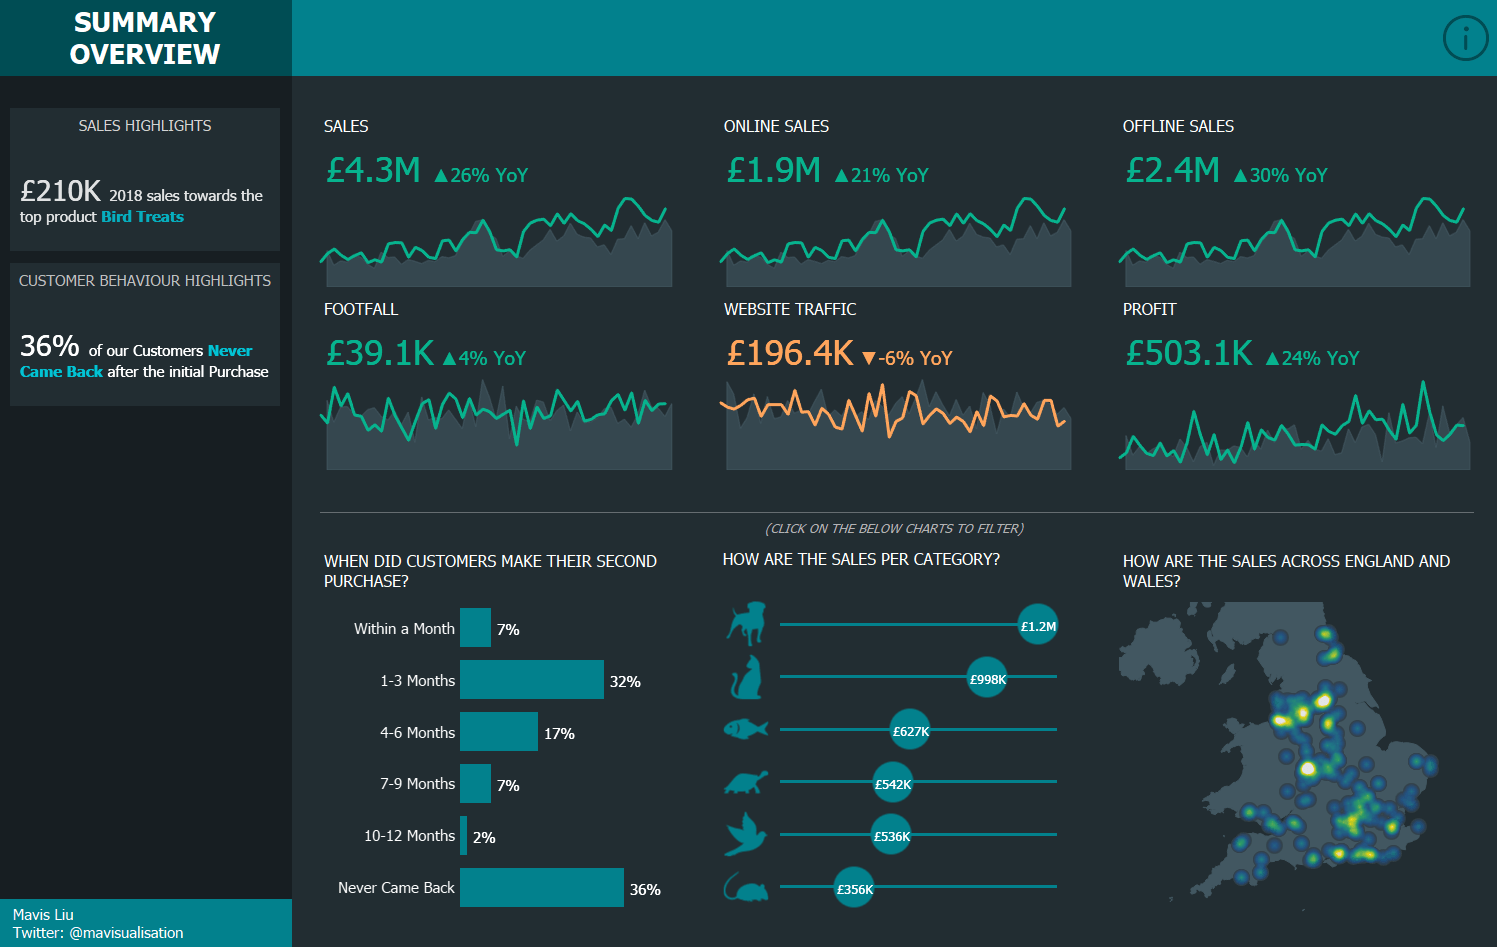The image size is (1497, 947).
Task: Select the cat category icon
Action: click(x=746, y=677)
